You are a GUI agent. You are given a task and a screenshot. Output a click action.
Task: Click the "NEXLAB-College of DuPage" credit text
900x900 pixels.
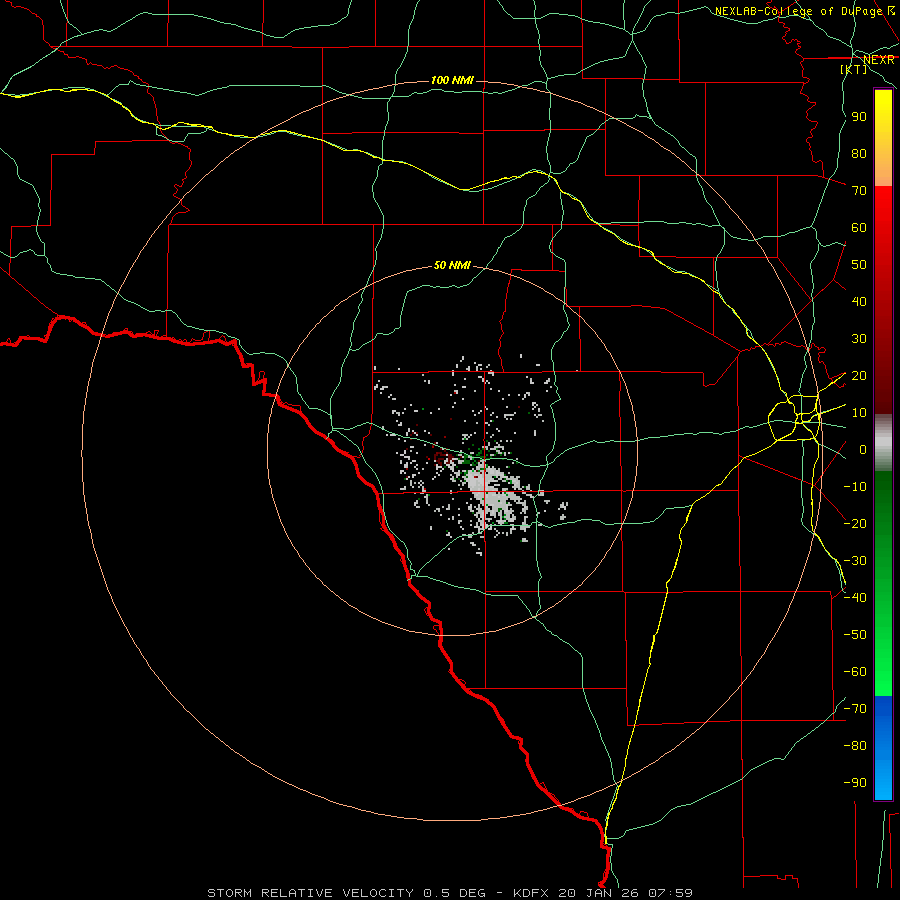(798, 11)
